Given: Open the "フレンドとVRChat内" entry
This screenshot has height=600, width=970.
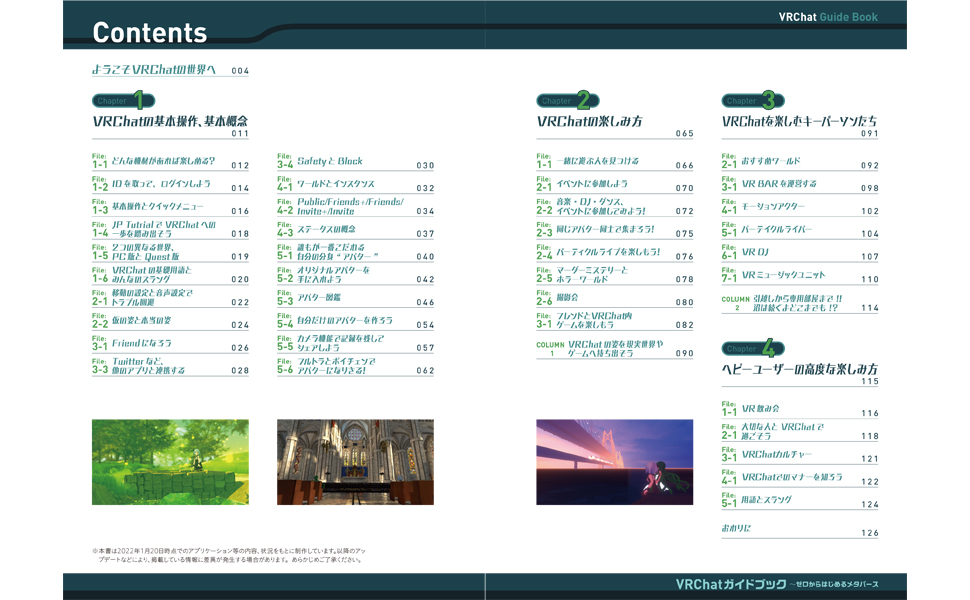Looking at the screenshot, I should pyautogui.click(x=594, y=316).
